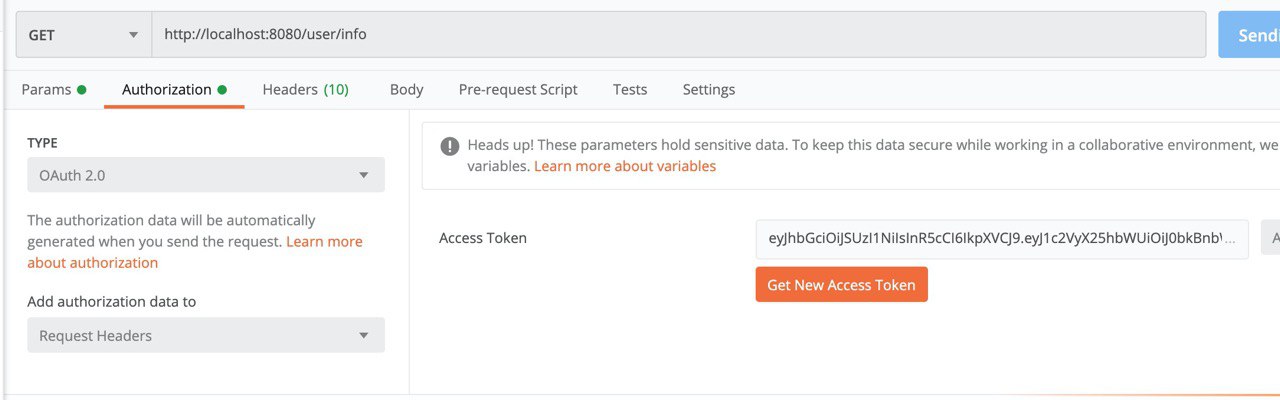This screenshot has height=400, width=1280.
Task: Click the info icon beside Heads up
Action: (450, 145)
